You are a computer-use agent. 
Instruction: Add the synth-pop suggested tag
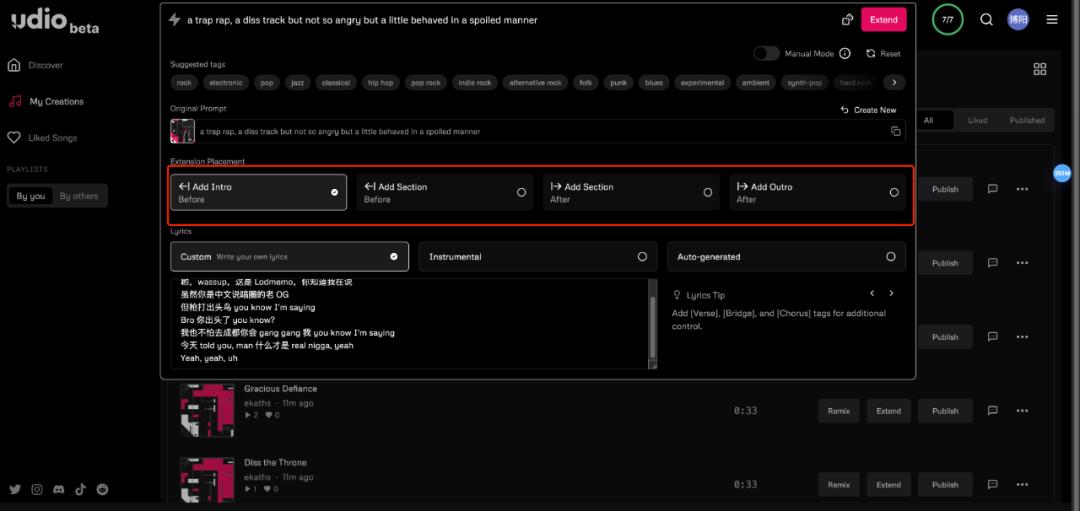(804, 83)
